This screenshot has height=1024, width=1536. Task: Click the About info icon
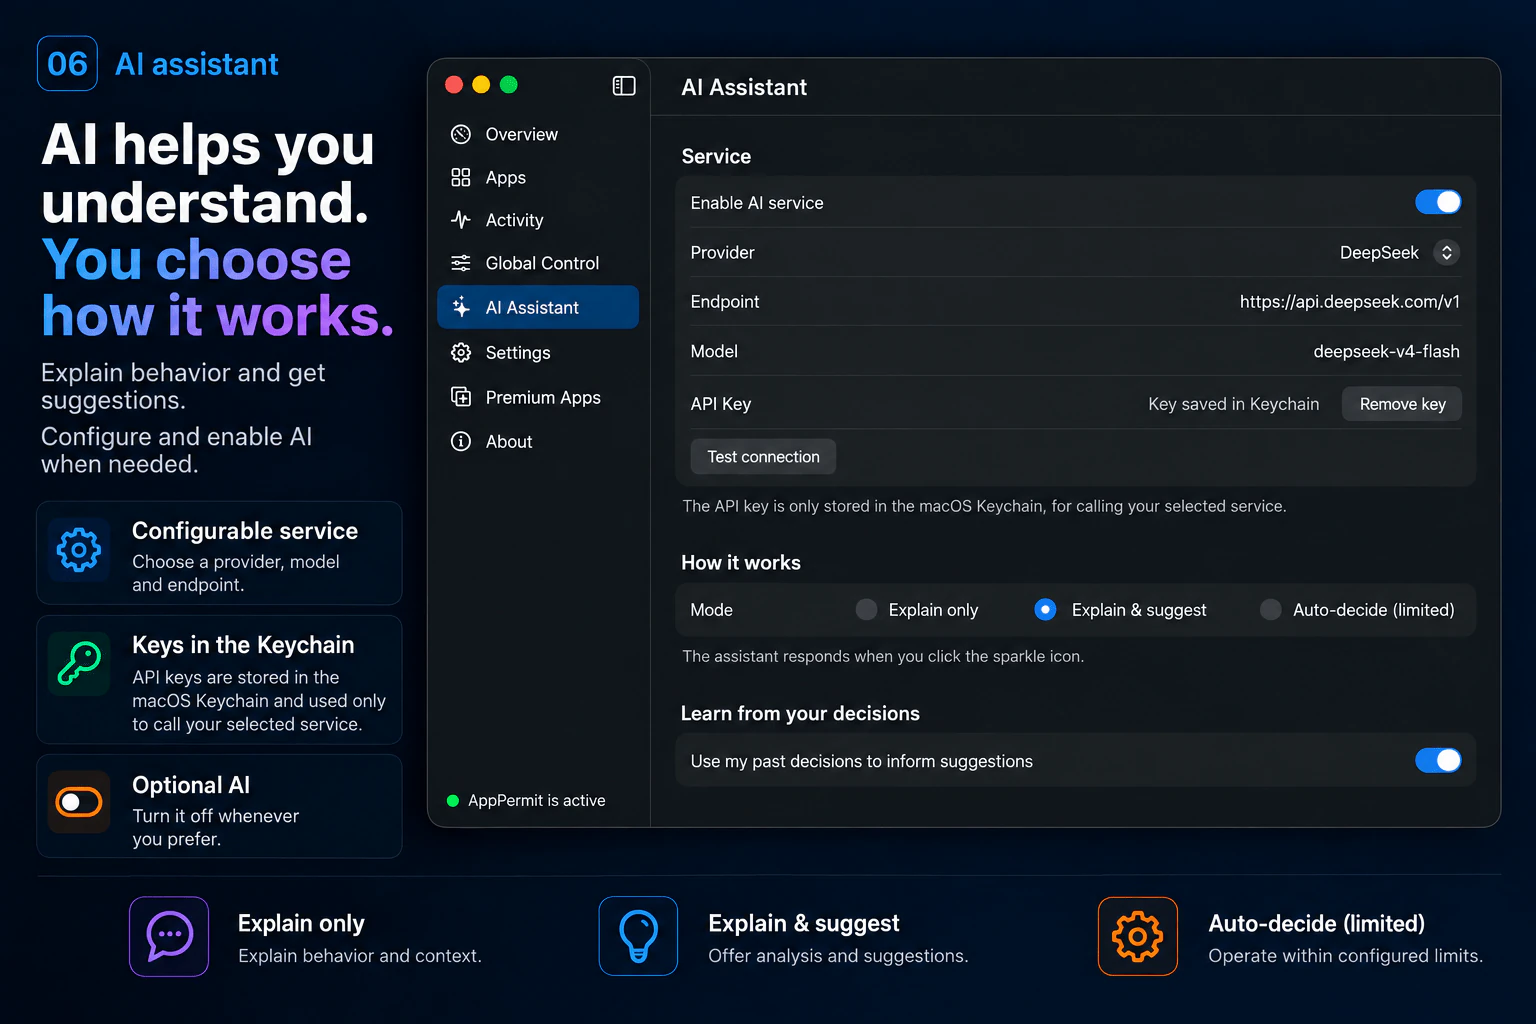tap(461, 441)
